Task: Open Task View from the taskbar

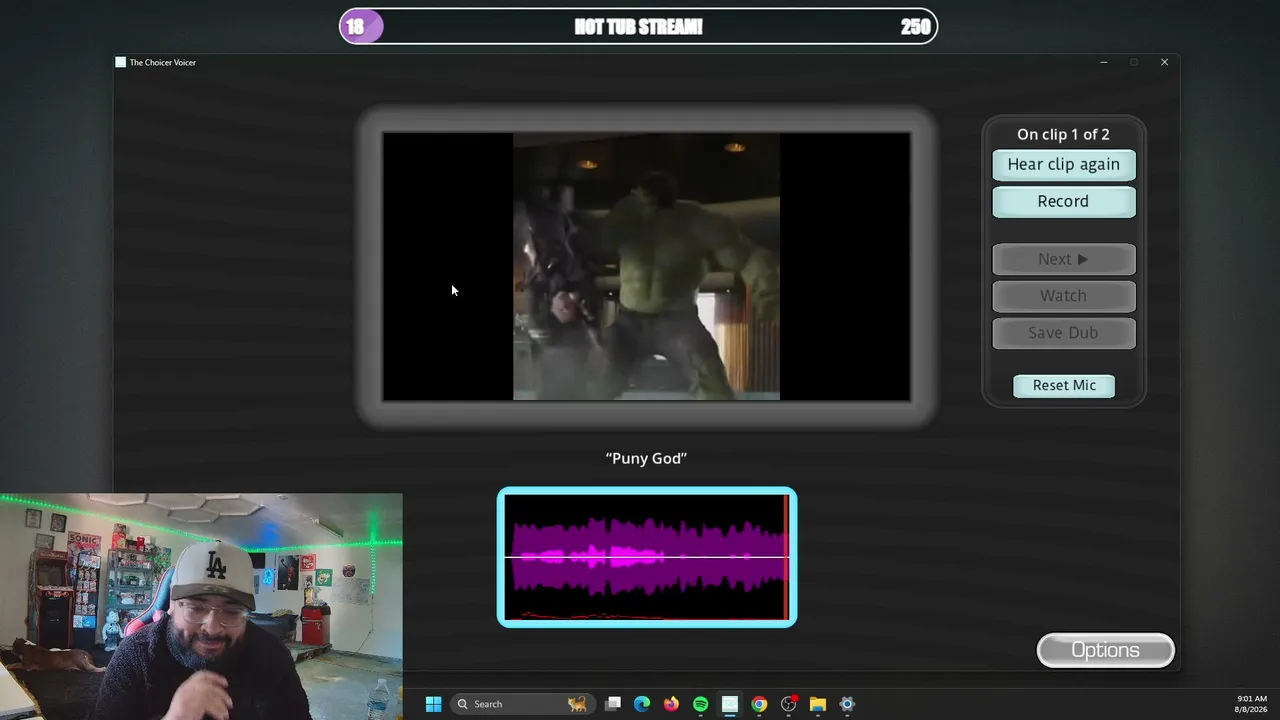Action: [x=613, y=704]
